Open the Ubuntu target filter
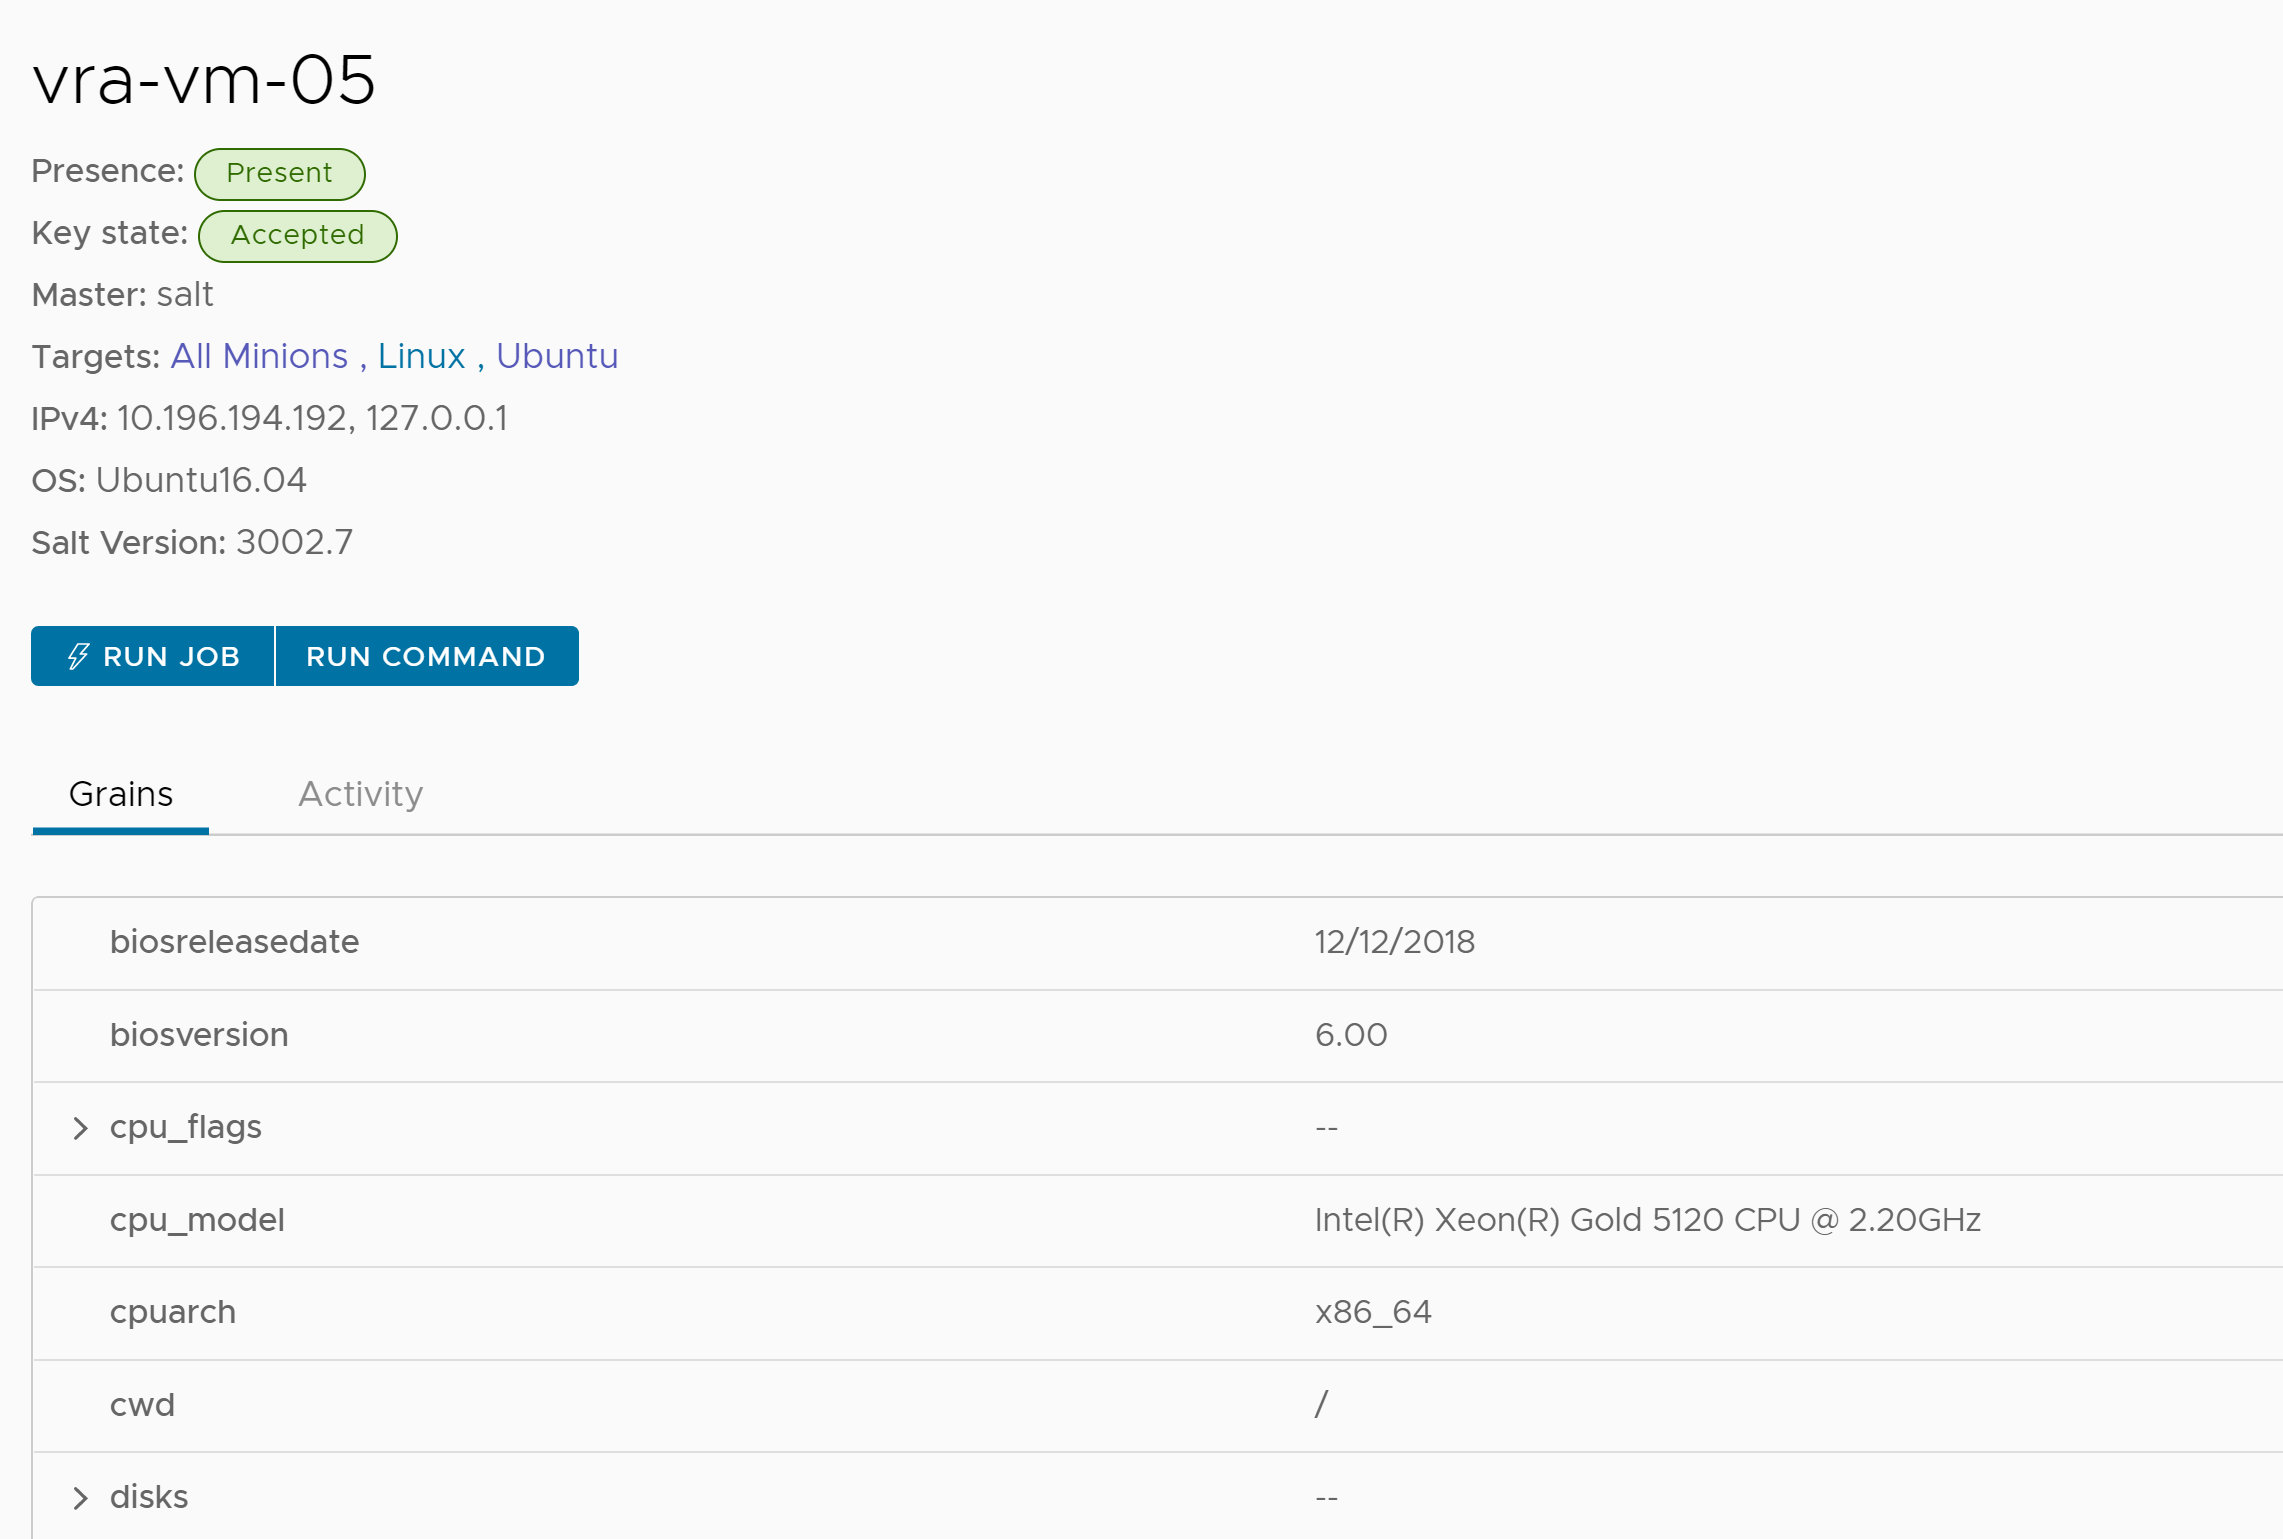Viewport: 2283px width, 1539px height. [555, 357]
